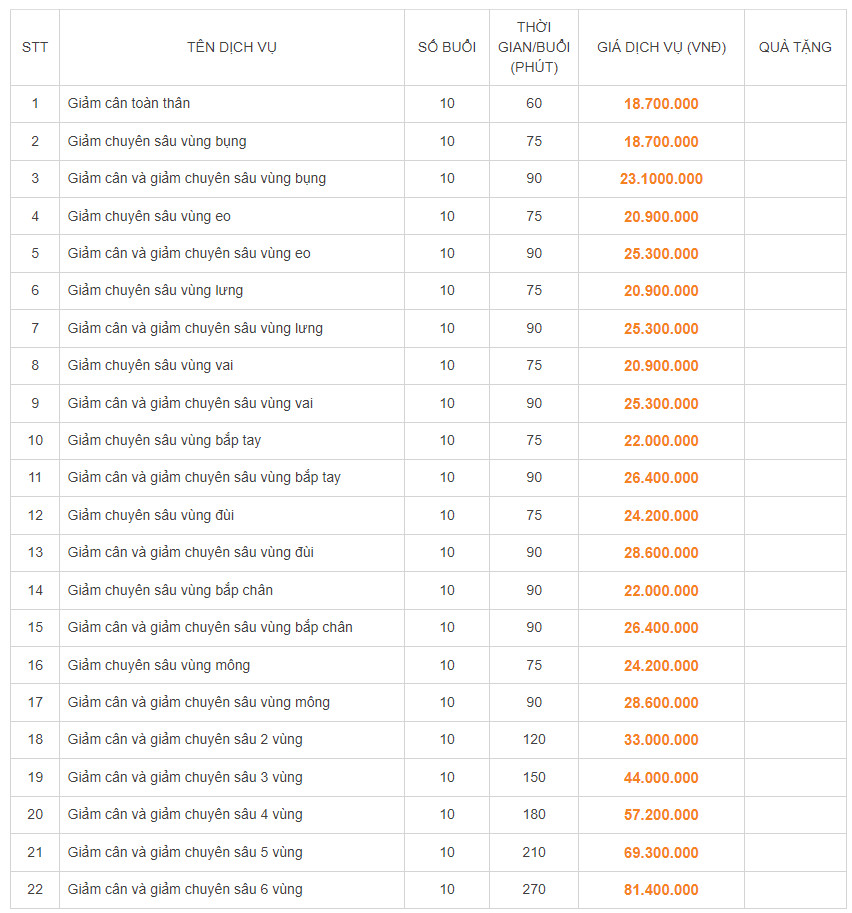
Task: Select the GIÁ DỊCH VỤ (VNĐ) header cell
Action: point(661,47)
